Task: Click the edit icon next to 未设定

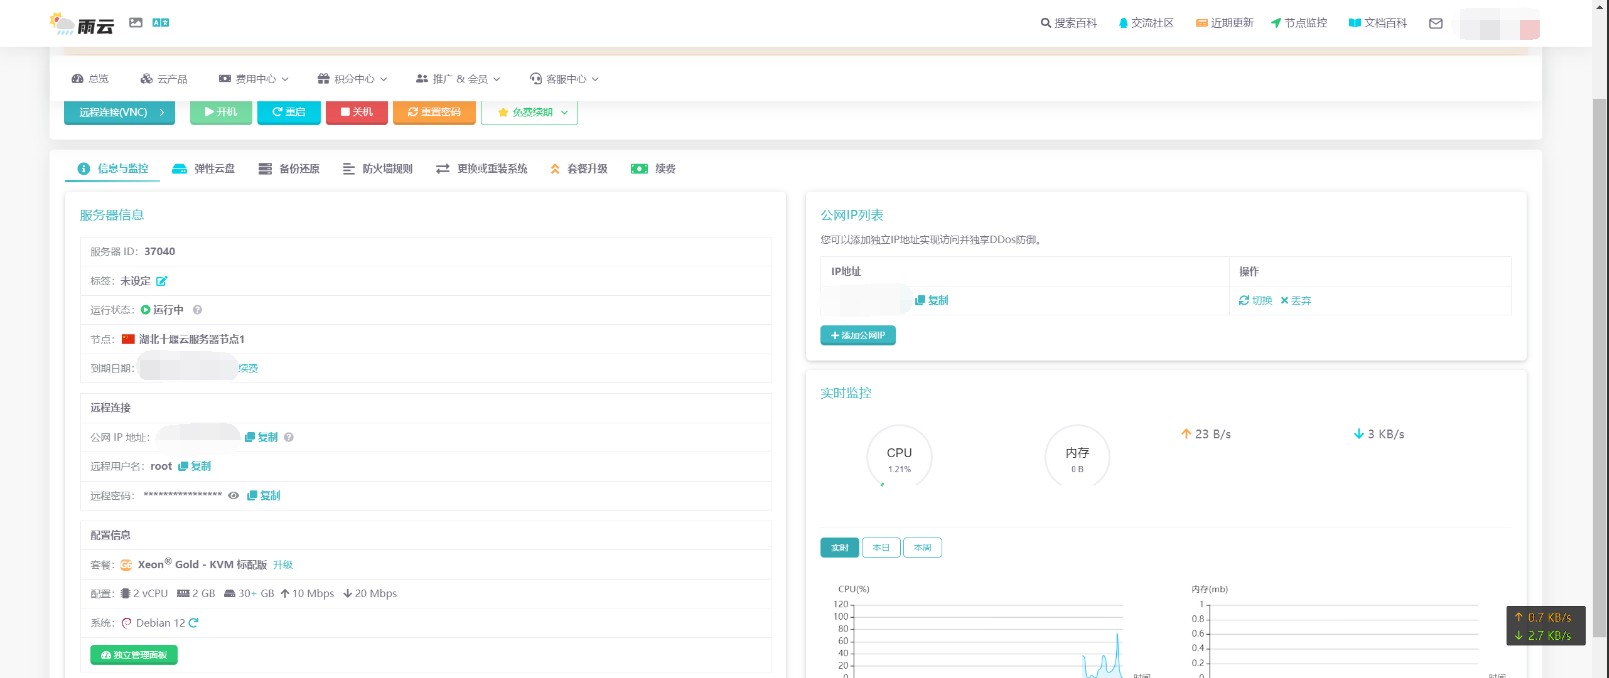Action: point(162,281)
